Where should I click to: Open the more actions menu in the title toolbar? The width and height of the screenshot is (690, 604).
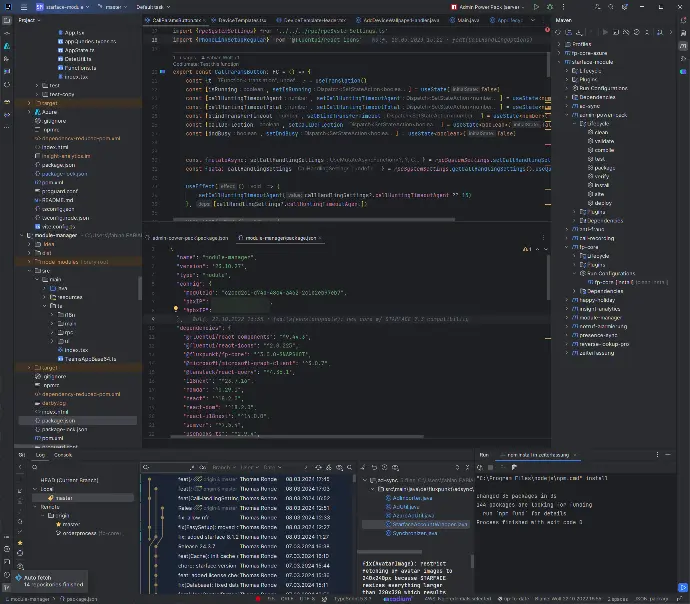pos(563,7)
